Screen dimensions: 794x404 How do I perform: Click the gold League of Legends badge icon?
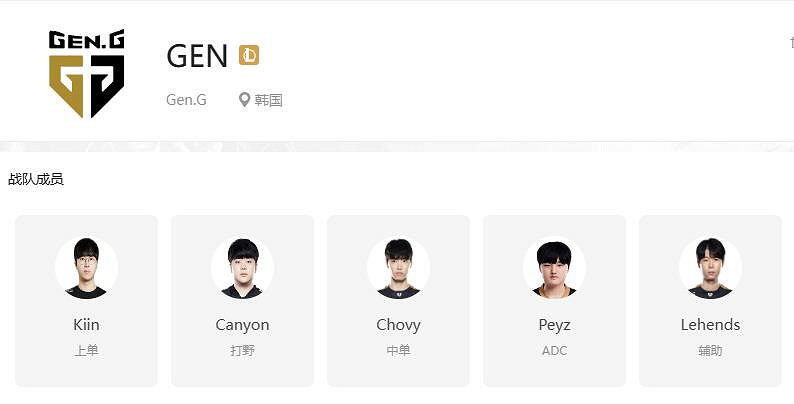pos(249,55)
